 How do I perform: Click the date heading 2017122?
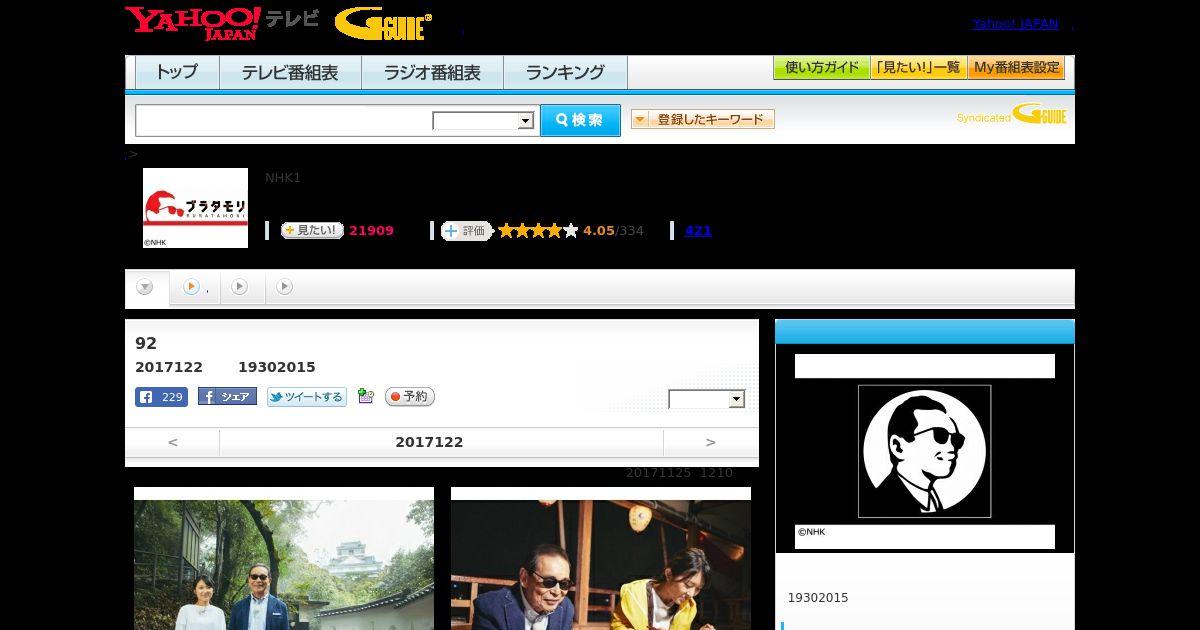(x=429, y=442)
